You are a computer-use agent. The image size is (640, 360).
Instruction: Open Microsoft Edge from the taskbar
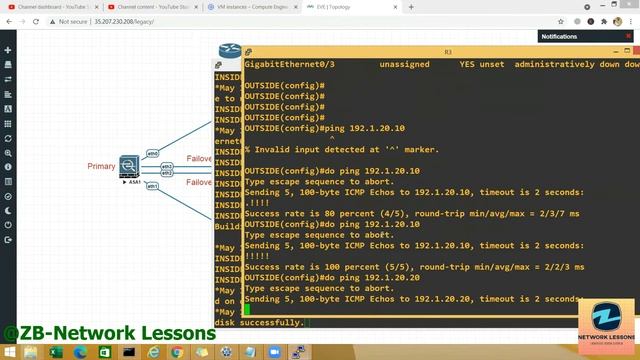[80, 352]
